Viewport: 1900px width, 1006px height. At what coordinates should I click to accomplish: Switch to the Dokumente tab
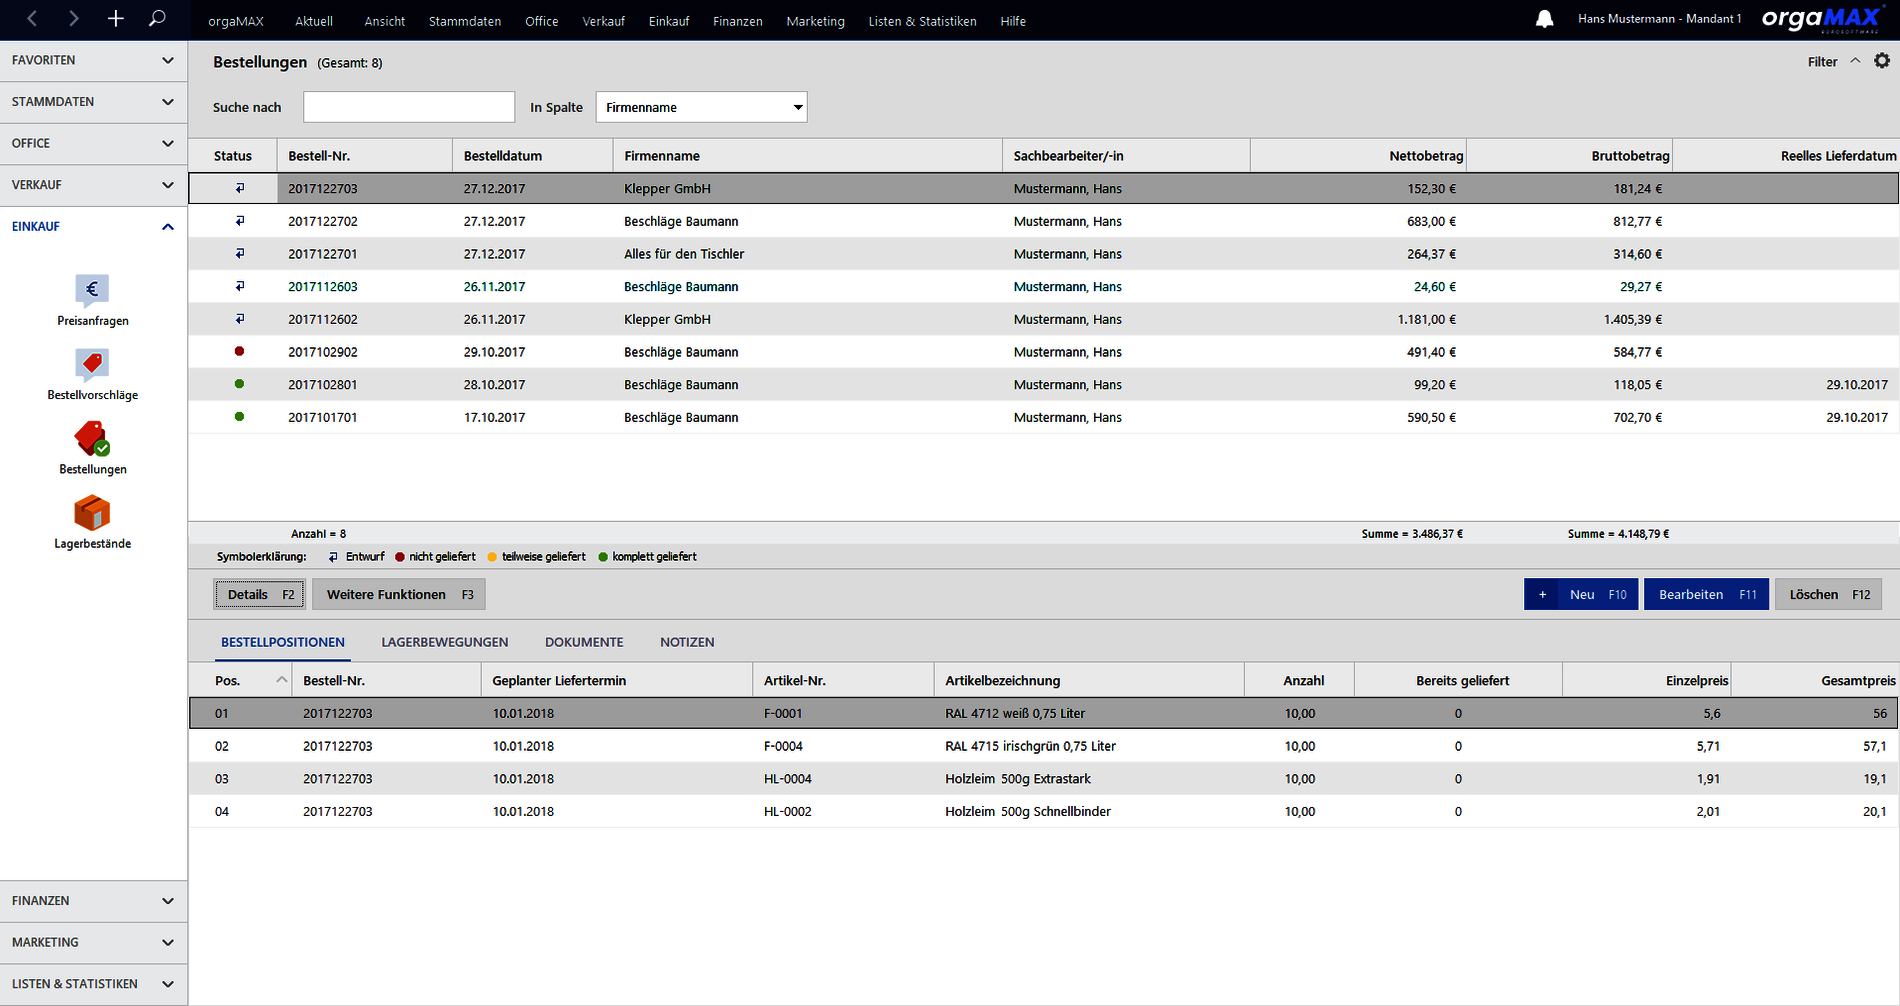point(584,642)
